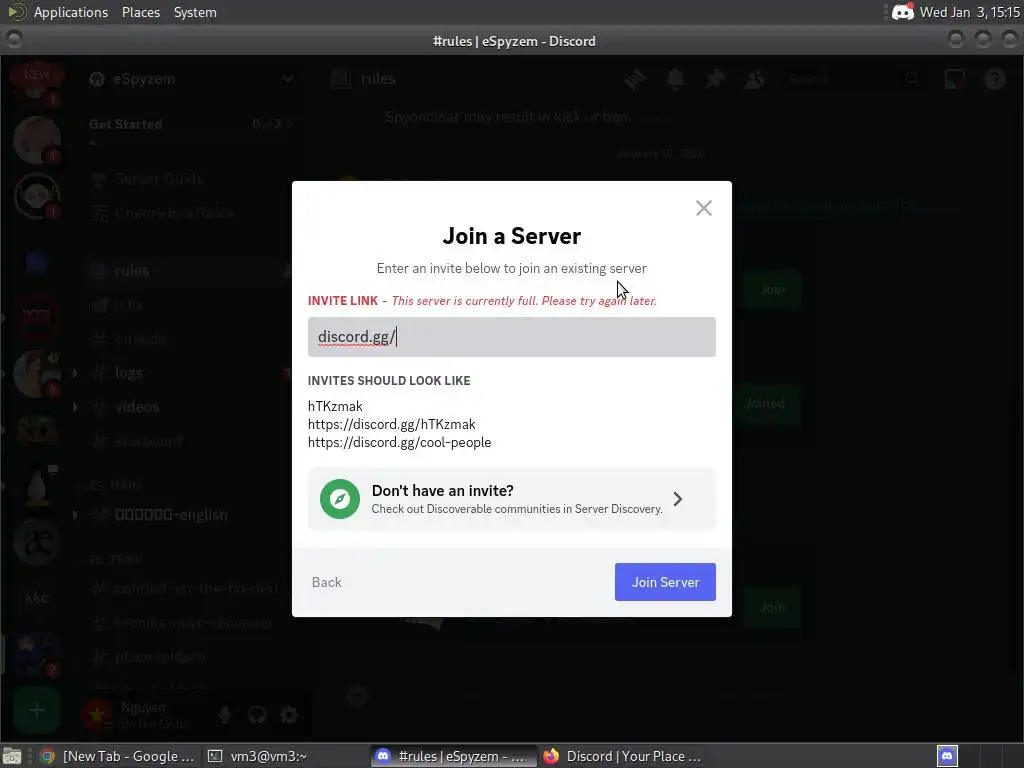Click the show desktop icon in taskbar
Viewport: 1024px width, 768px height.
pyautogui.click(x=12, y=756)
